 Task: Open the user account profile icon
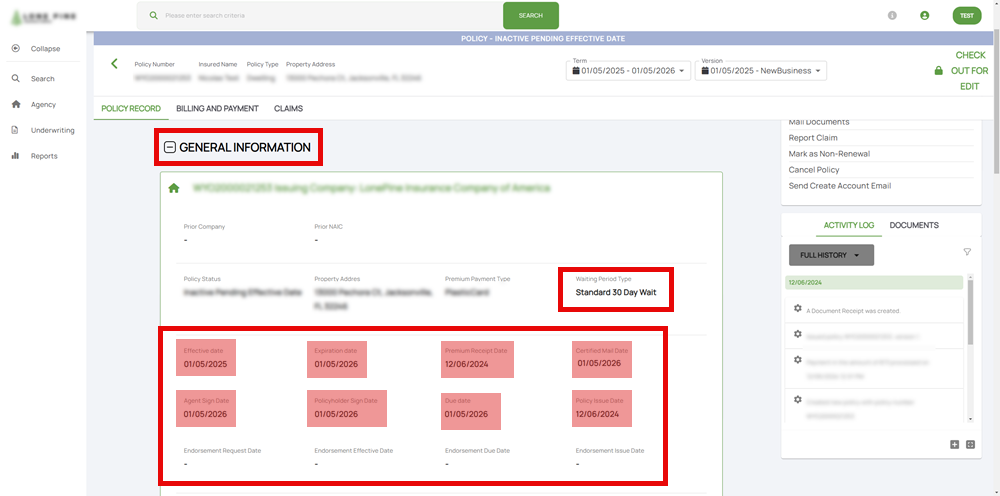tap(924, 16)
